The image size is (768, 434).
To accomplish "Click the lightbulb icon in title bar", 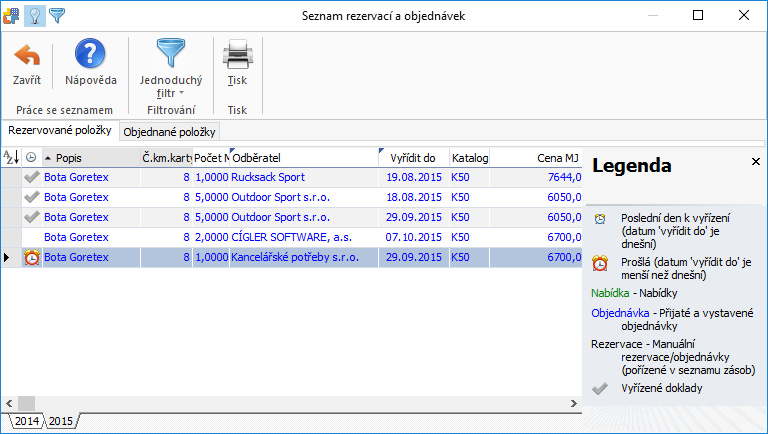I will click(x=34, y=14).
